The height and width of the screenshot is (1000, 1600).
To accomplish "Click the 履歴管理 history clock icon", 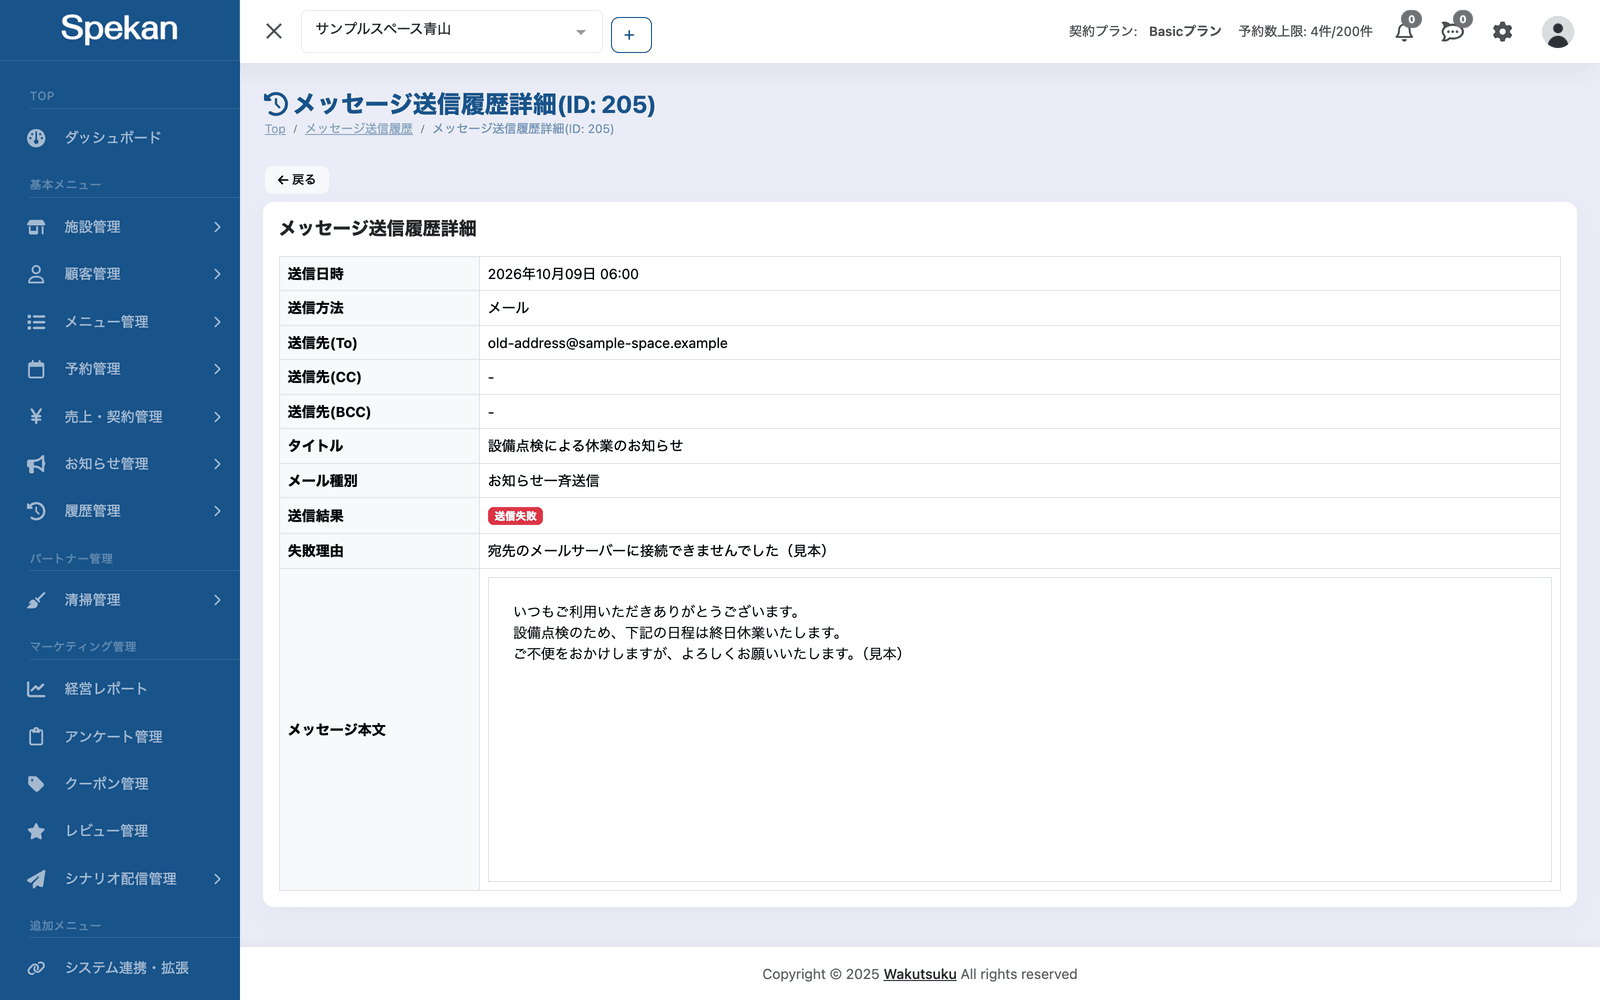I will [x=36, y=511].
